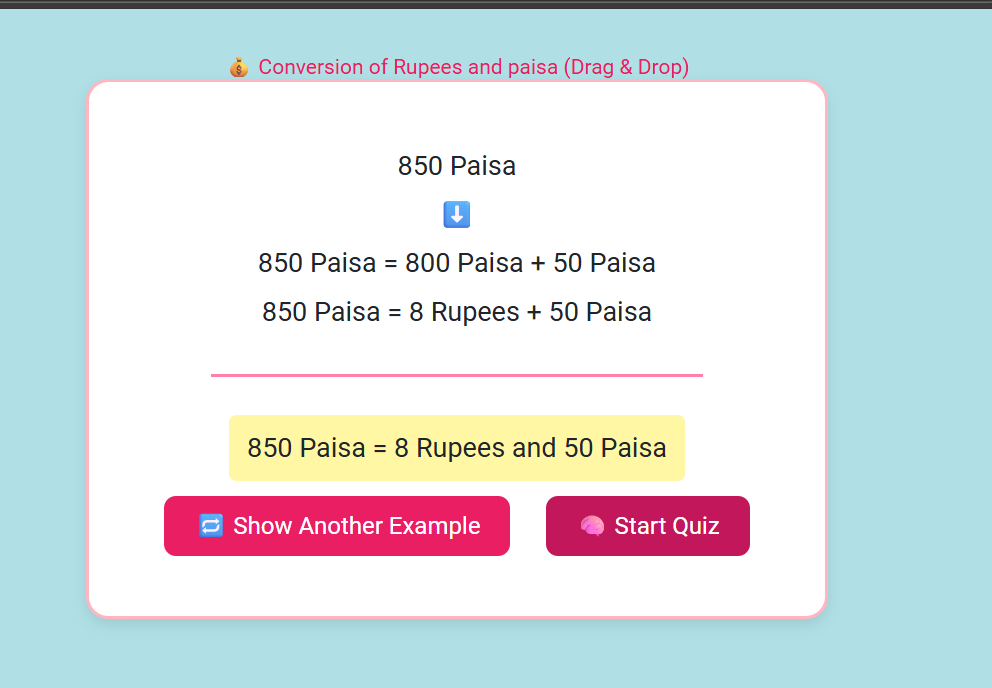Click the 850 Paisa heading text
This screenshot has height=688, width=992.
point(456,166)
